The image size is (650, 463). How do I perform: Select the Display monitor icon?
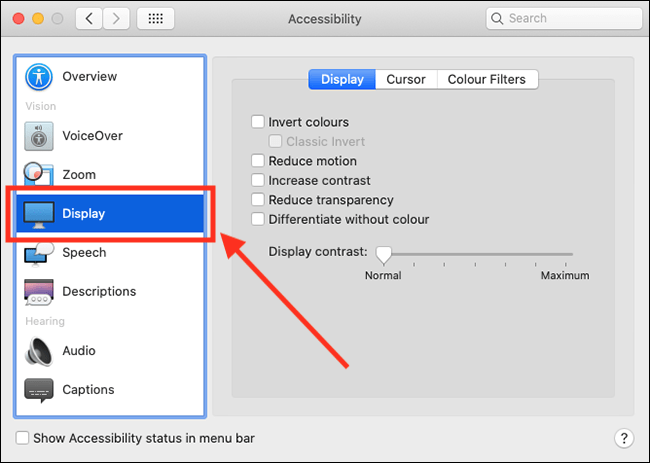(x=39, y=214)
